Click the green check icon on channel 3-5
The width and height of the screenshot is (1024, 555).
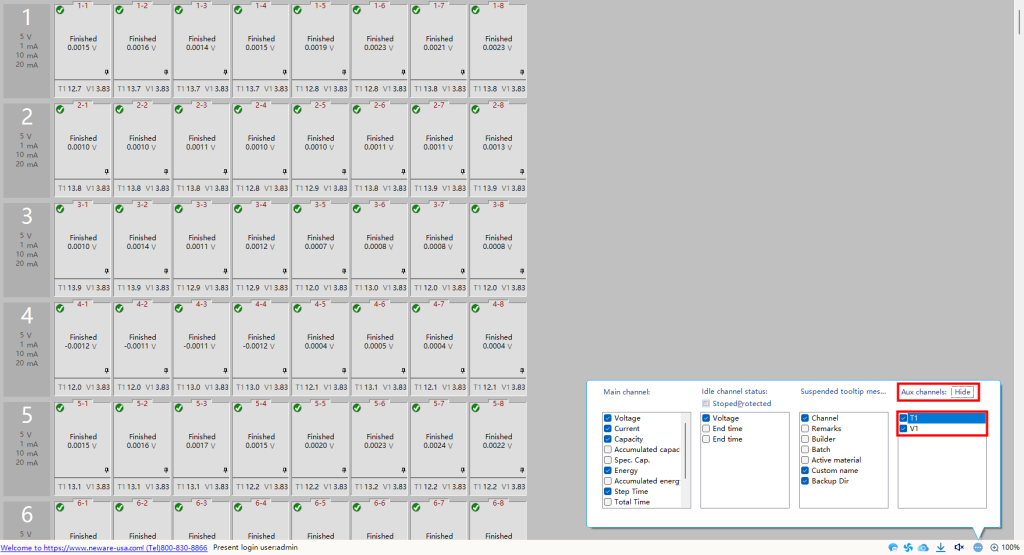coord(297,208)
